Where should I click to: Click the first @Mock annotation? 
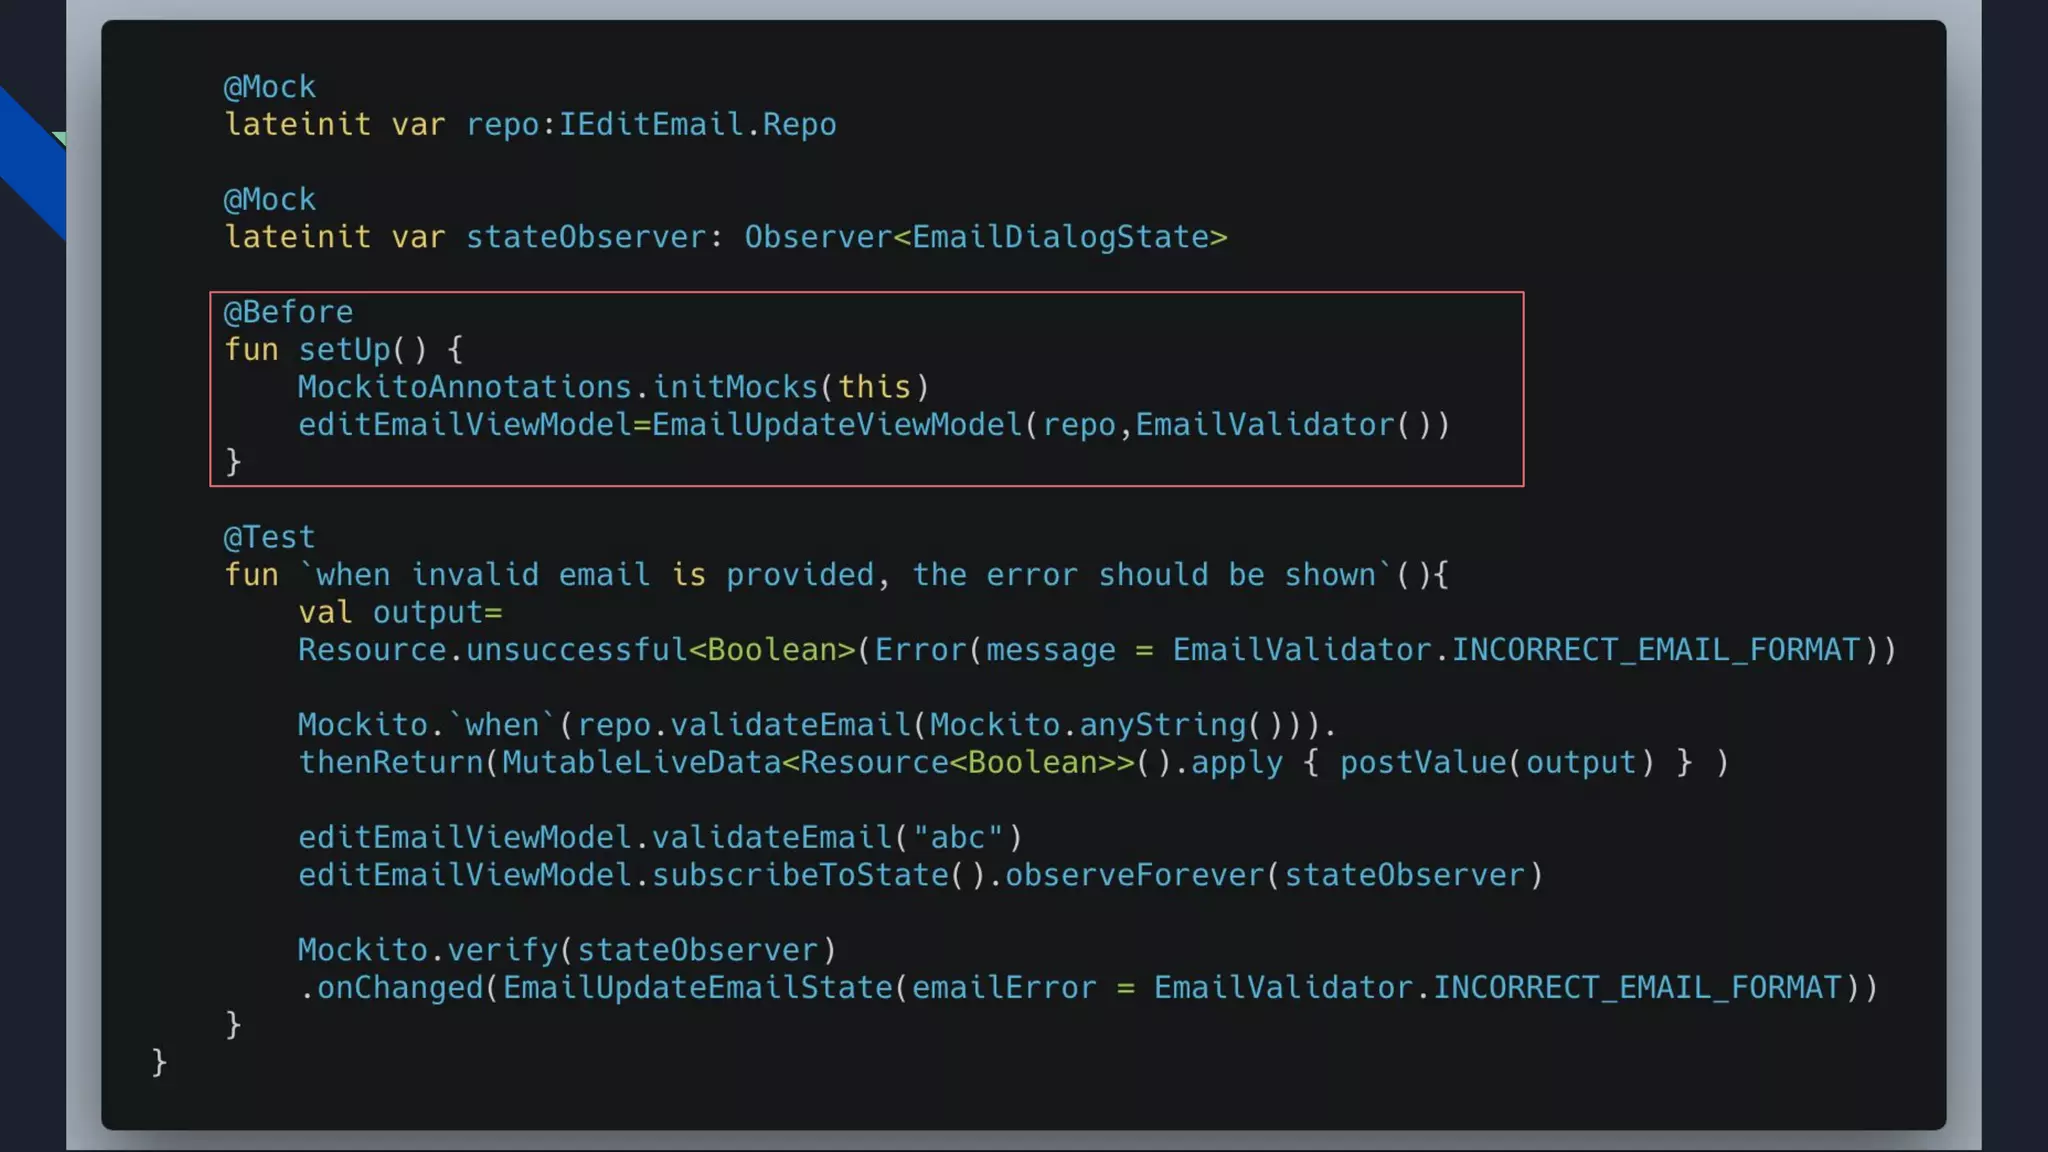pos(269,87)
